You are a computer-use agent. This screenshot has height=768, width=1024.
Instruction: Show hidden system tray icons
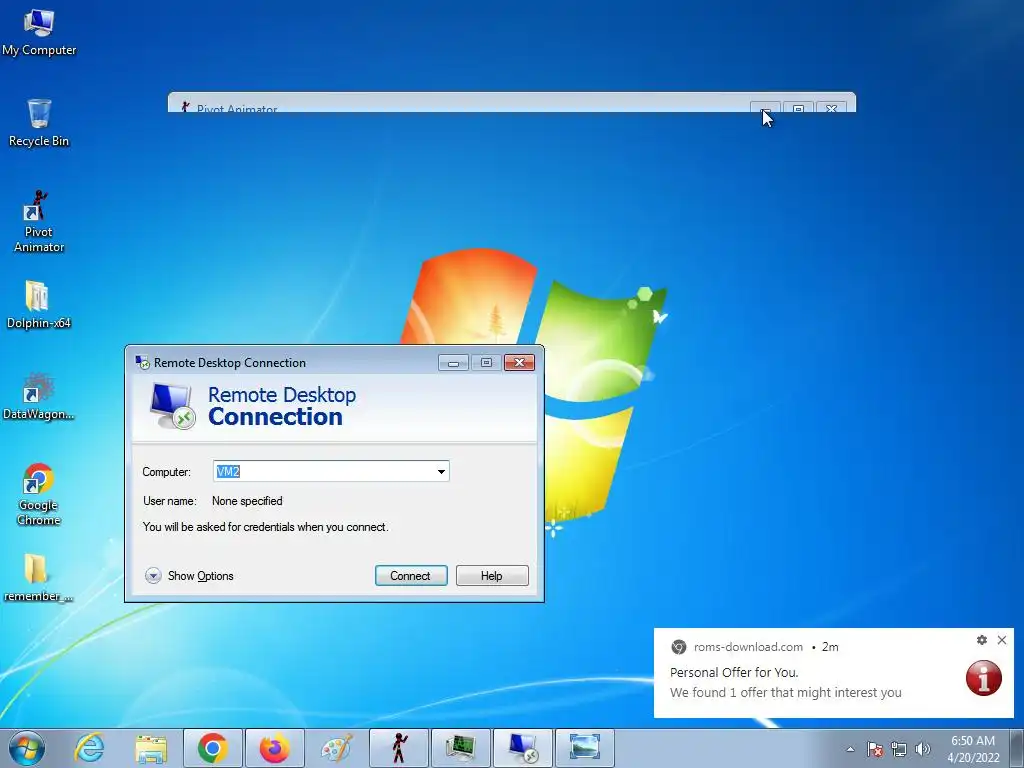click(850, 749)
